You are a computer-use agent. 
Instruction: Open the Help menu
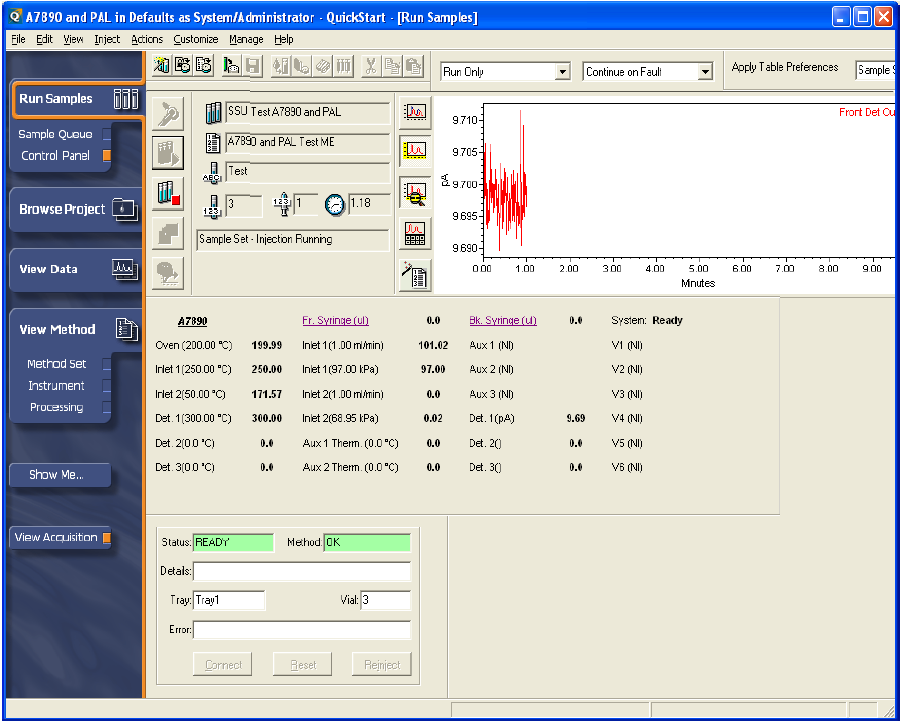pyautogui.click(x=284, y=39)
